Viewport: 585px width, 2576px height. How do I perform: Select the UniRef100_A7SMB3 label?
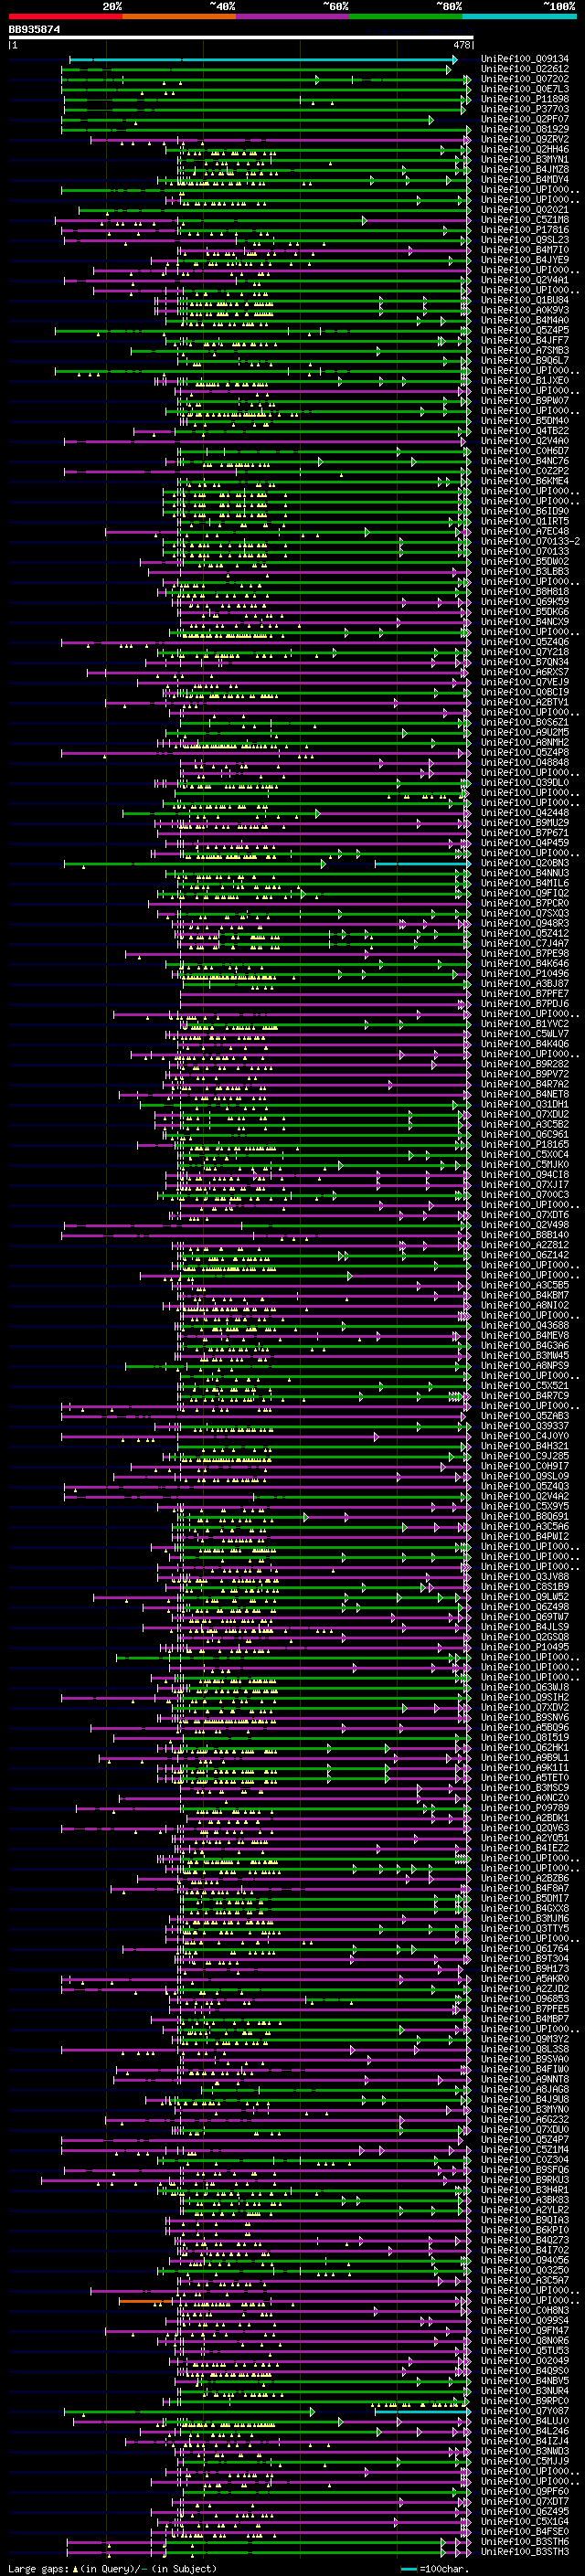(524, 350)
